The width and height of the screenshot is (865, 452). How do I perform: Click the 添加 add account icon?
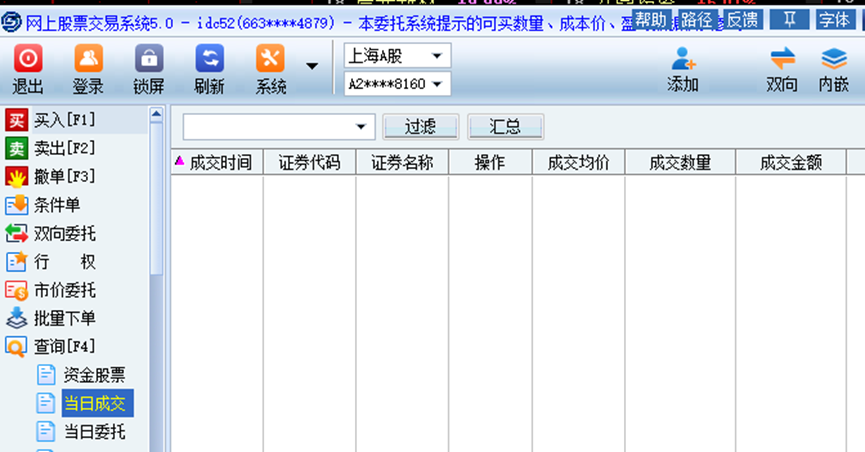(x=683, y=59)
